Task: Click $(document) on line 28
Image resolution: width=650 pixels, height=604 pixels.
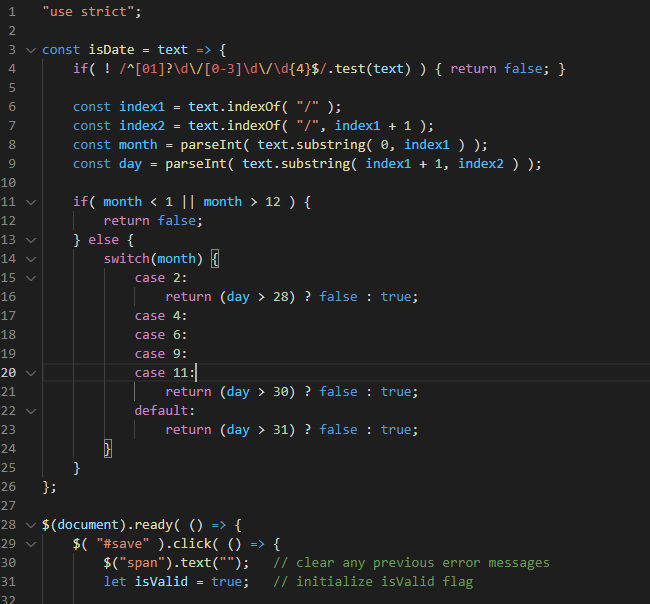Action: [x=84, y=525]
